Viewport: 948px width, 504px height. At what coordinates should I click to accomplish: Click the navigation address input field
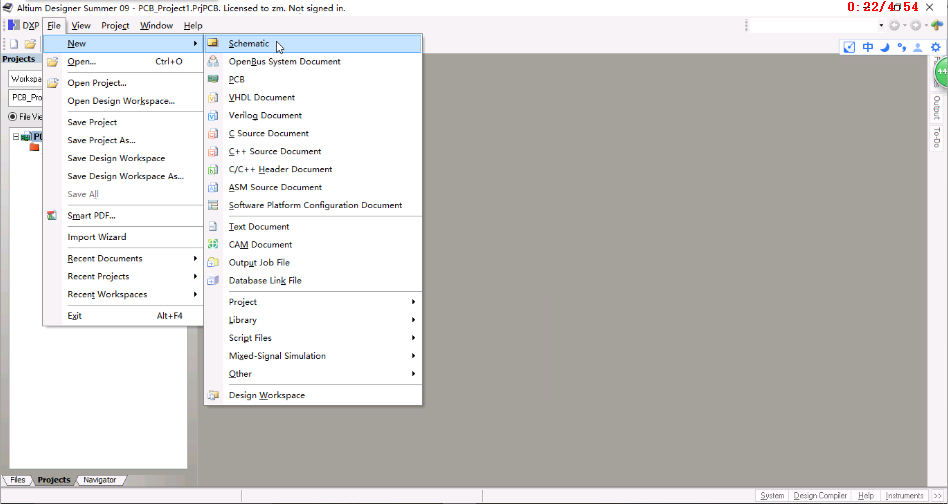click(x=813, y=25)
